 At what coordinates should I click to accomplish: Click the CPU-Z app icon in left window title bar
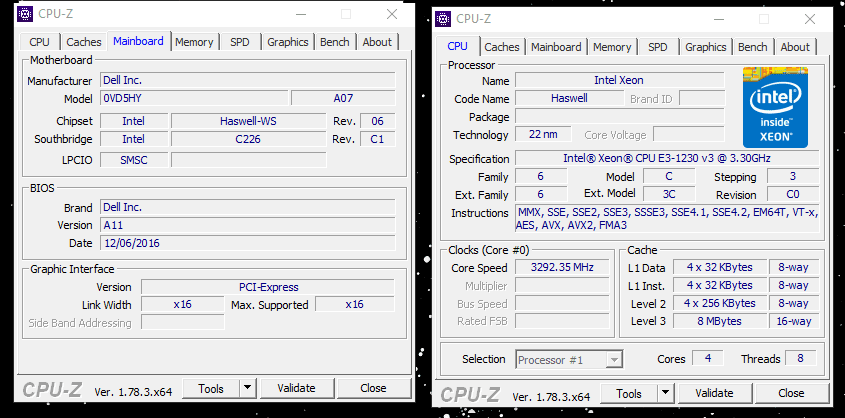click(x=25, y=14)
